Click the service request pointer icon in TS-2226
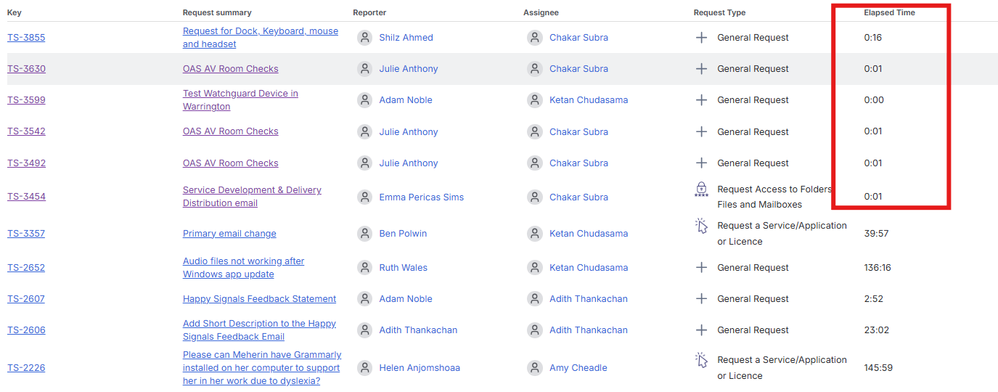The width and height of the screenshot is (998, 392). pos(701,360)
